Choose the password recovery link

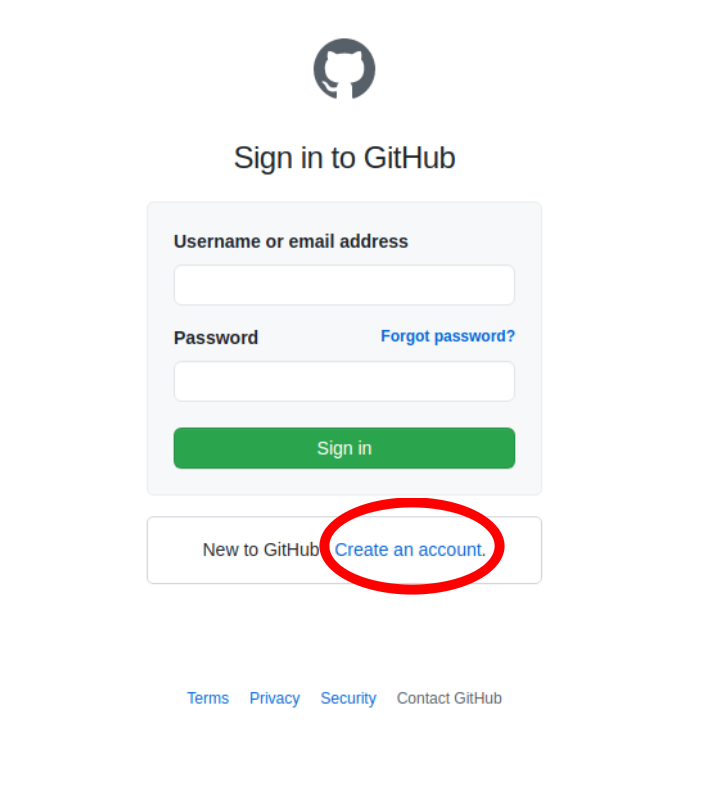click(448, 336)
